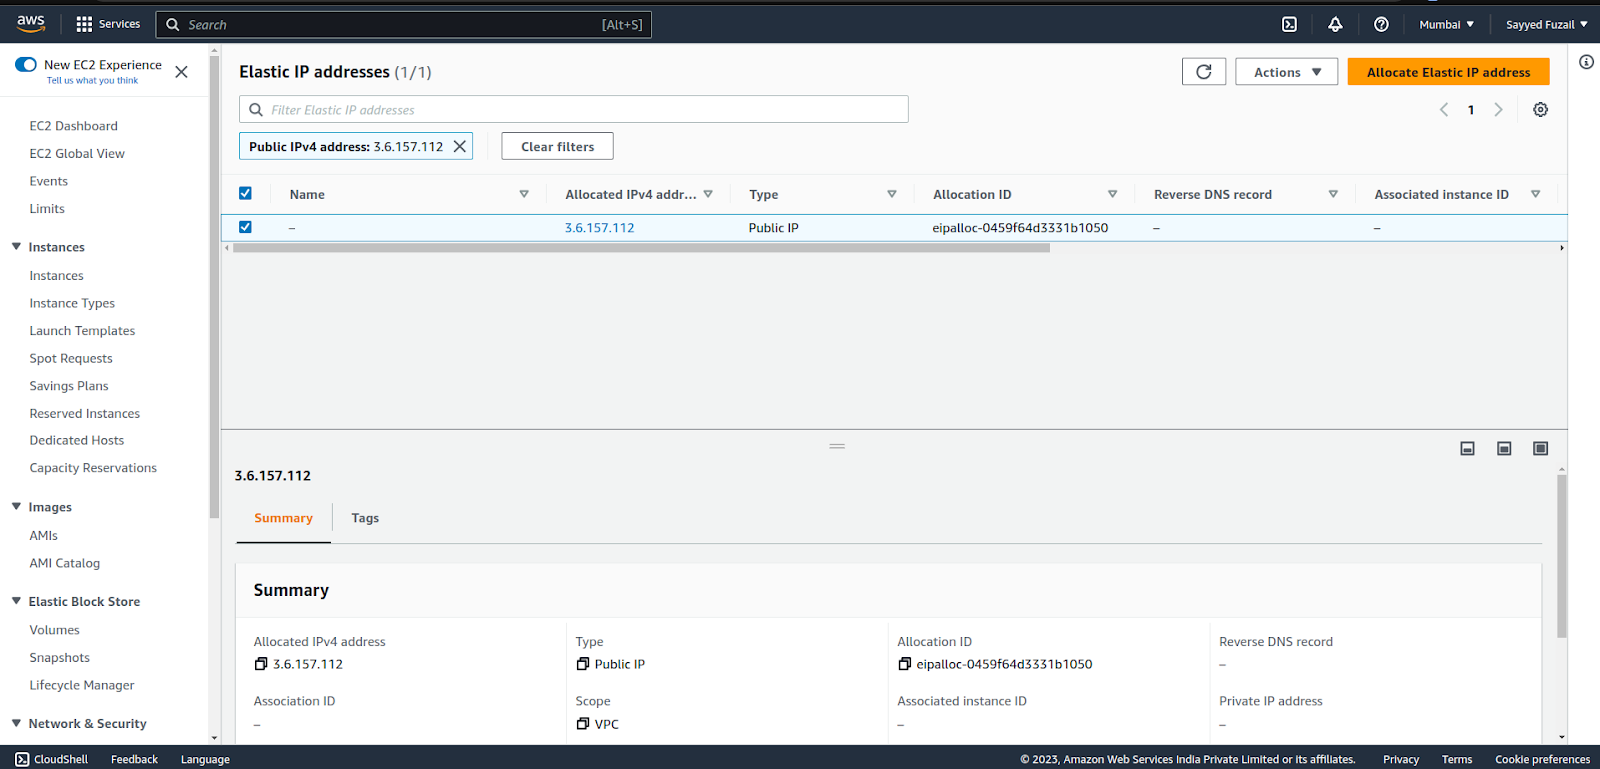Go to the next page of results
Image resolution: width=1600 pixels, height=769 pixels.
[1498, 110]
